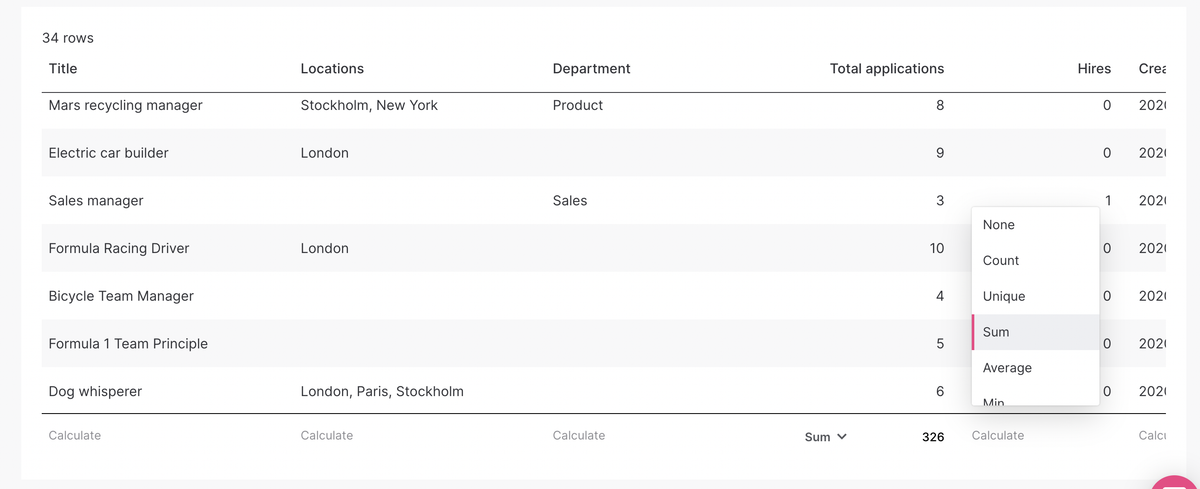The image size is (1200, 489).
Task: Select the highlighted Sum option
Action: pos(996,332)
